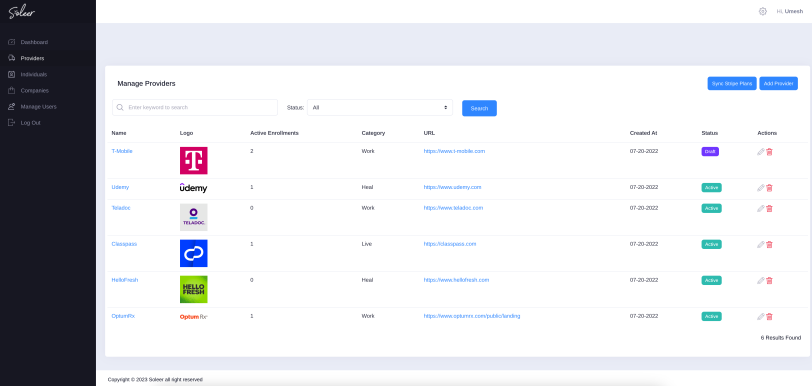Screen dimensions: 812x386
Task: Open the Companies menu item
Action: coord(35,90)
